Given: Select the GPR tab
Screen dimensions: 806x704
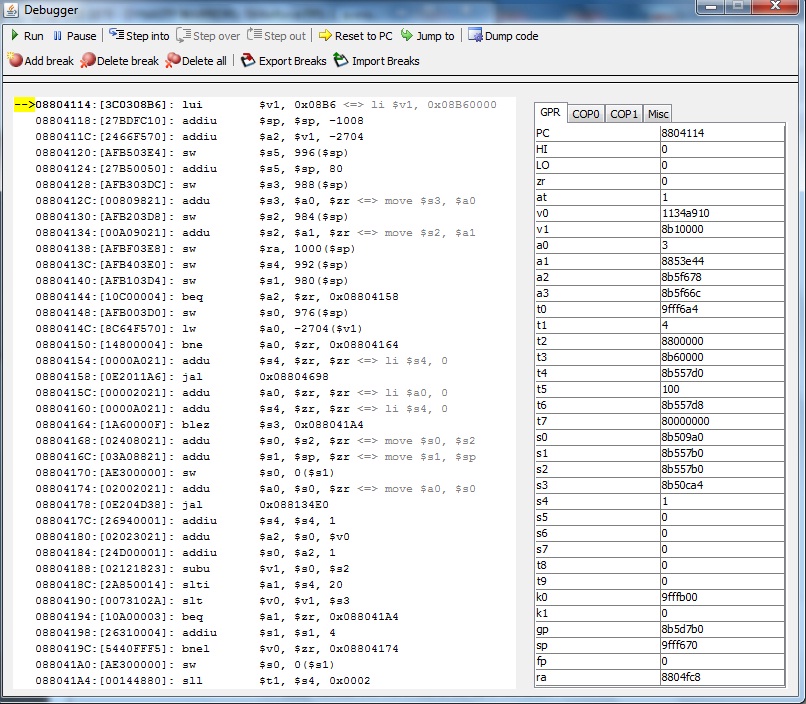Looking at the screenshot, I should click(x=550, y=113).
